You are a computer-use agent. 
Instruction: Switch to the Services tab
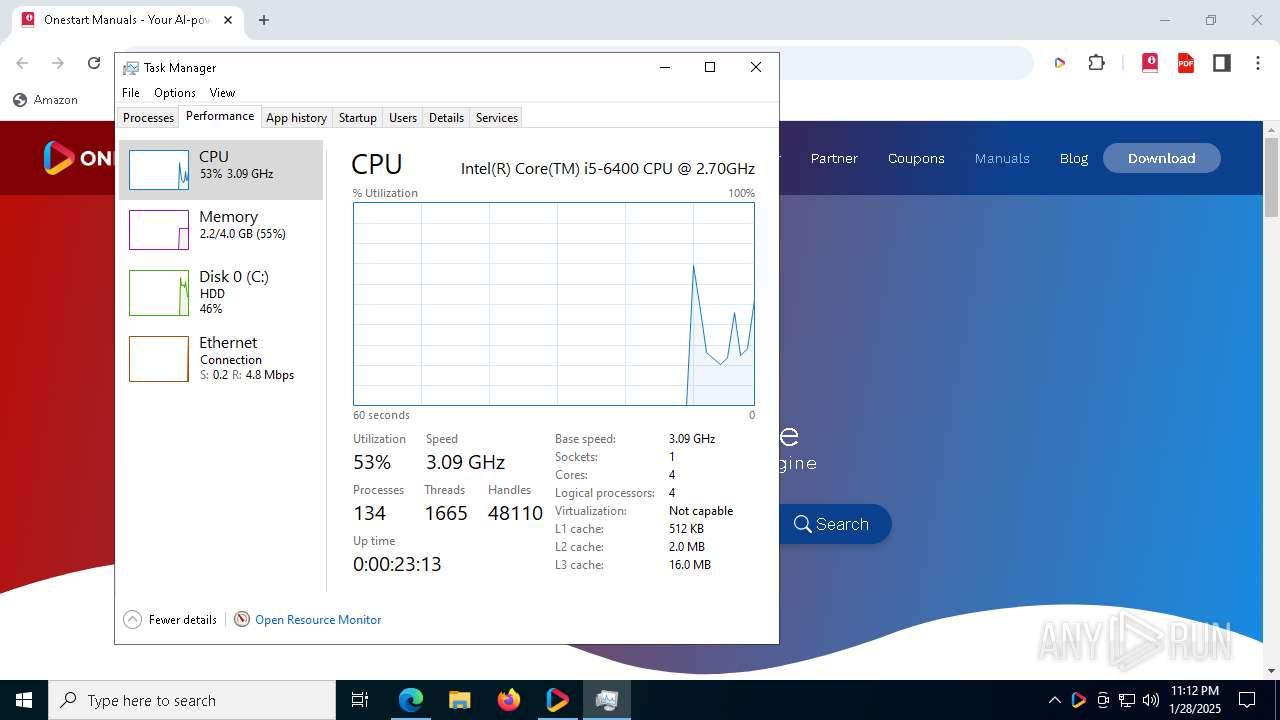tap(497, 118)
